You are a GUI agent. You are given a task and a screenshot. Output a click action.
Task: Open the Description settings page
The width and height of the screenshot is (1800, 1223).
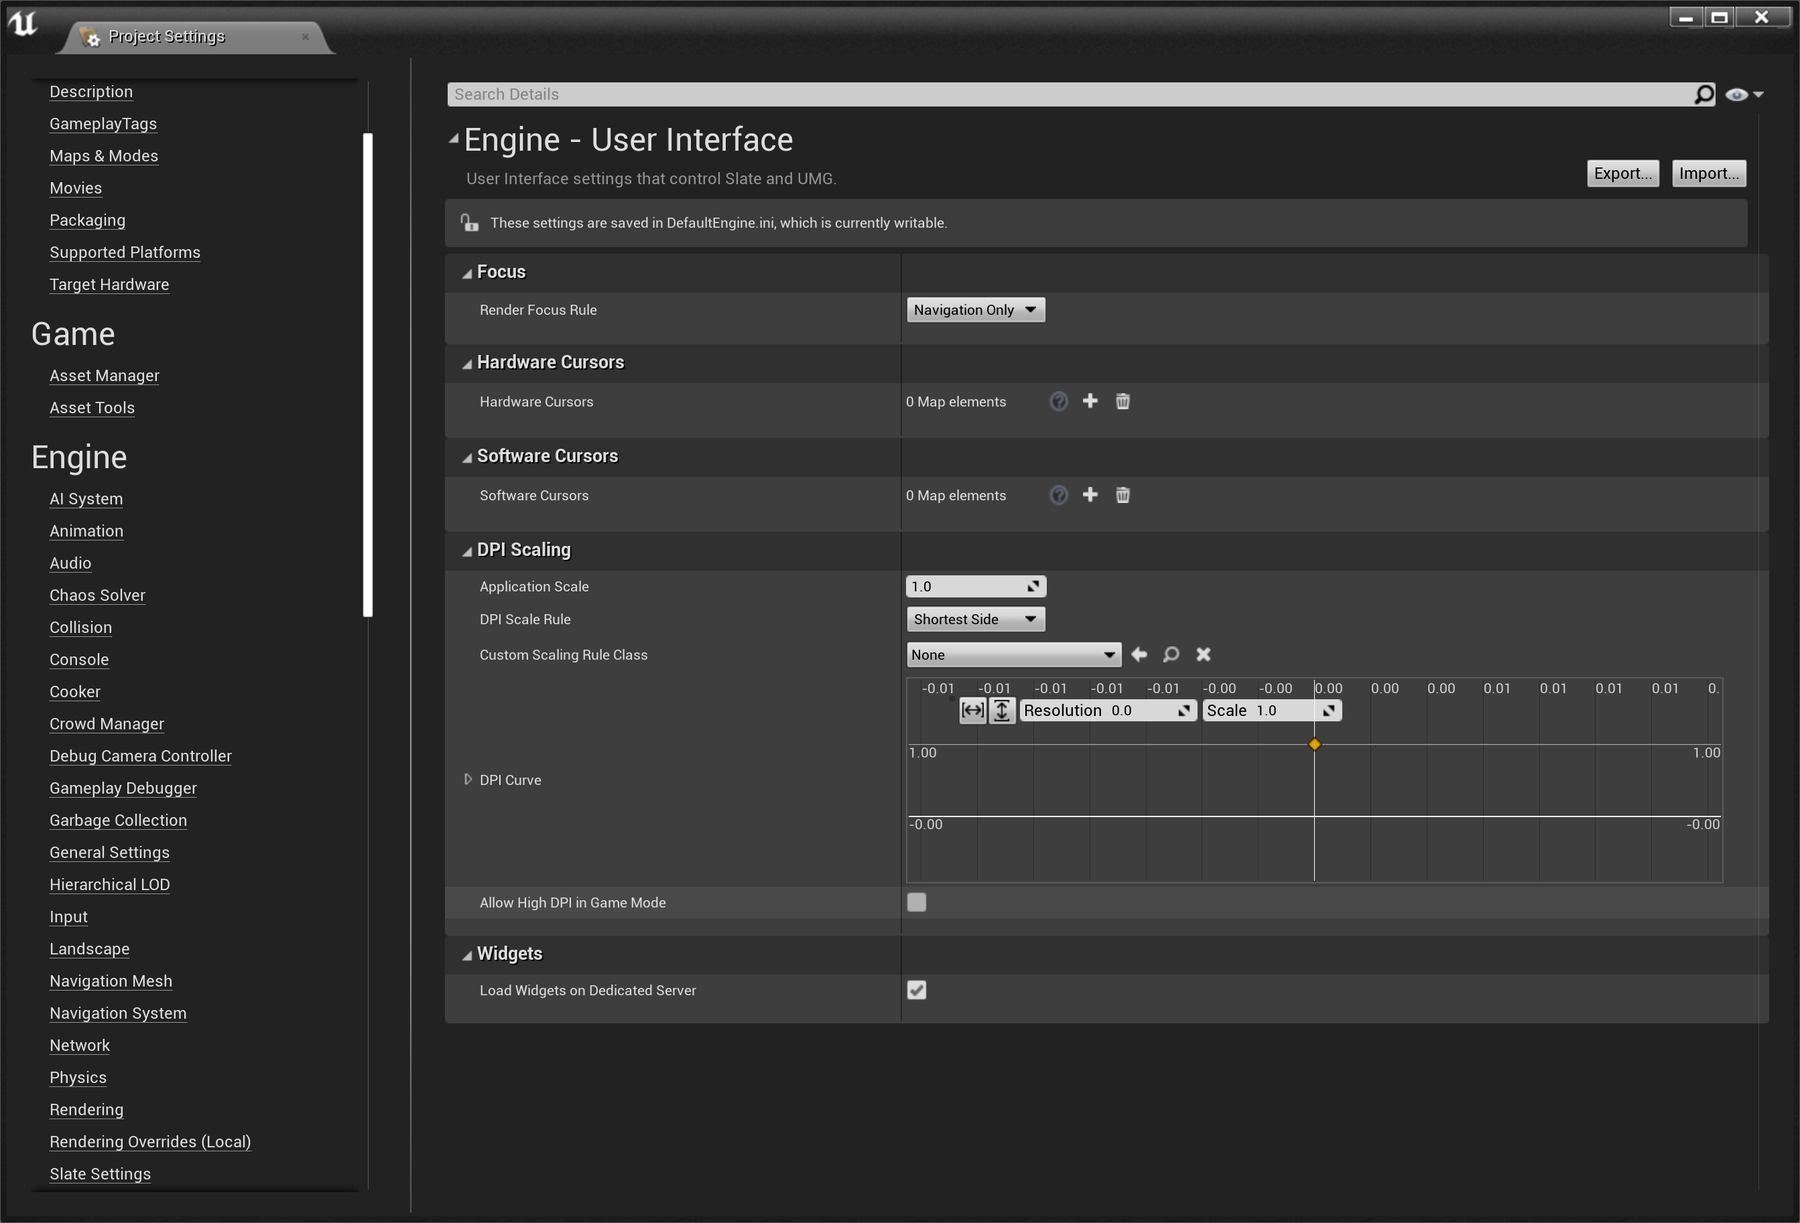coord(91,92)
